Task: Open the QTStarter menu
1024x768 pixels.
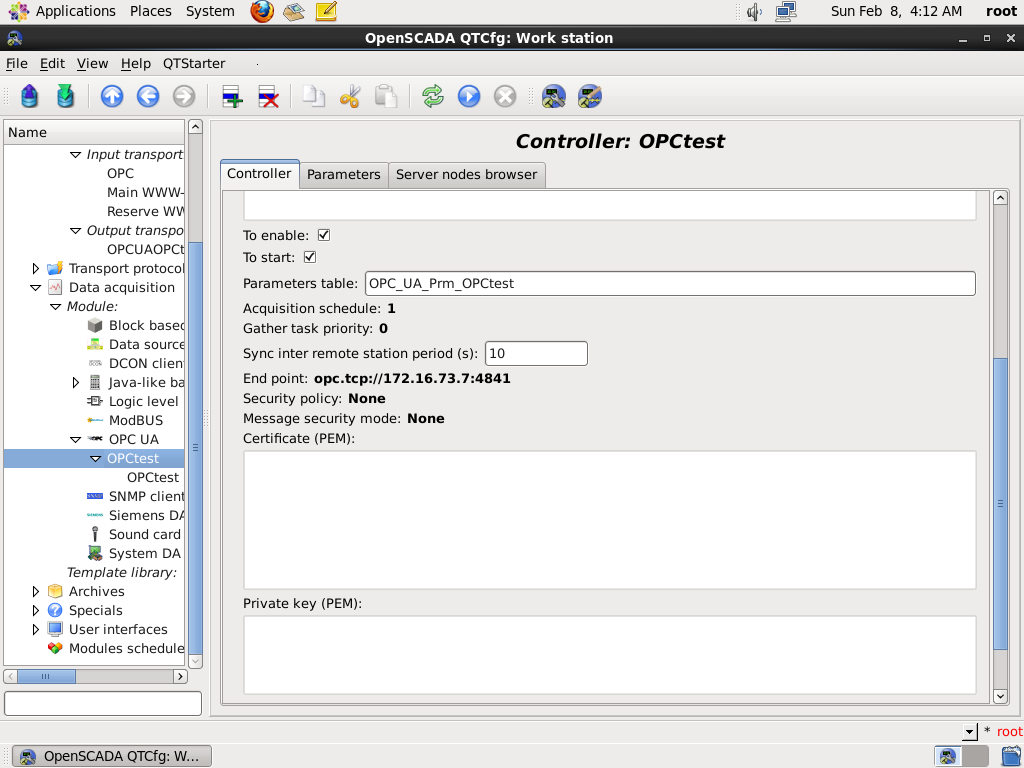Action: [x=194, y=64]
